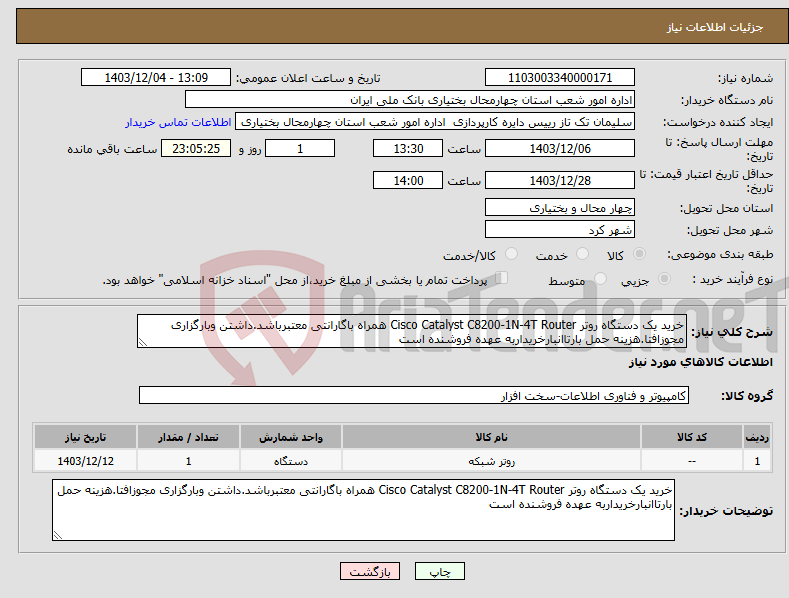Image resolution: width=789 pixels, height=598 pixels.
Task: Click the چاپ (print) button
Action: [439, 571]
